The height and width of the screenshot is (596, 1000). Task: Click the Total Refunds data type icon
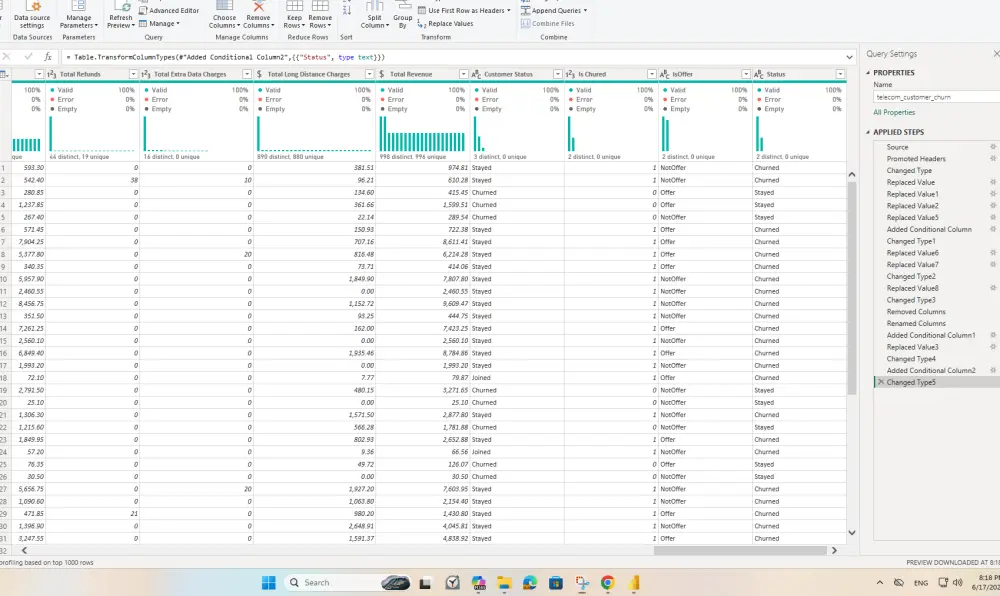pyautogui.click(x=52, y=75)
